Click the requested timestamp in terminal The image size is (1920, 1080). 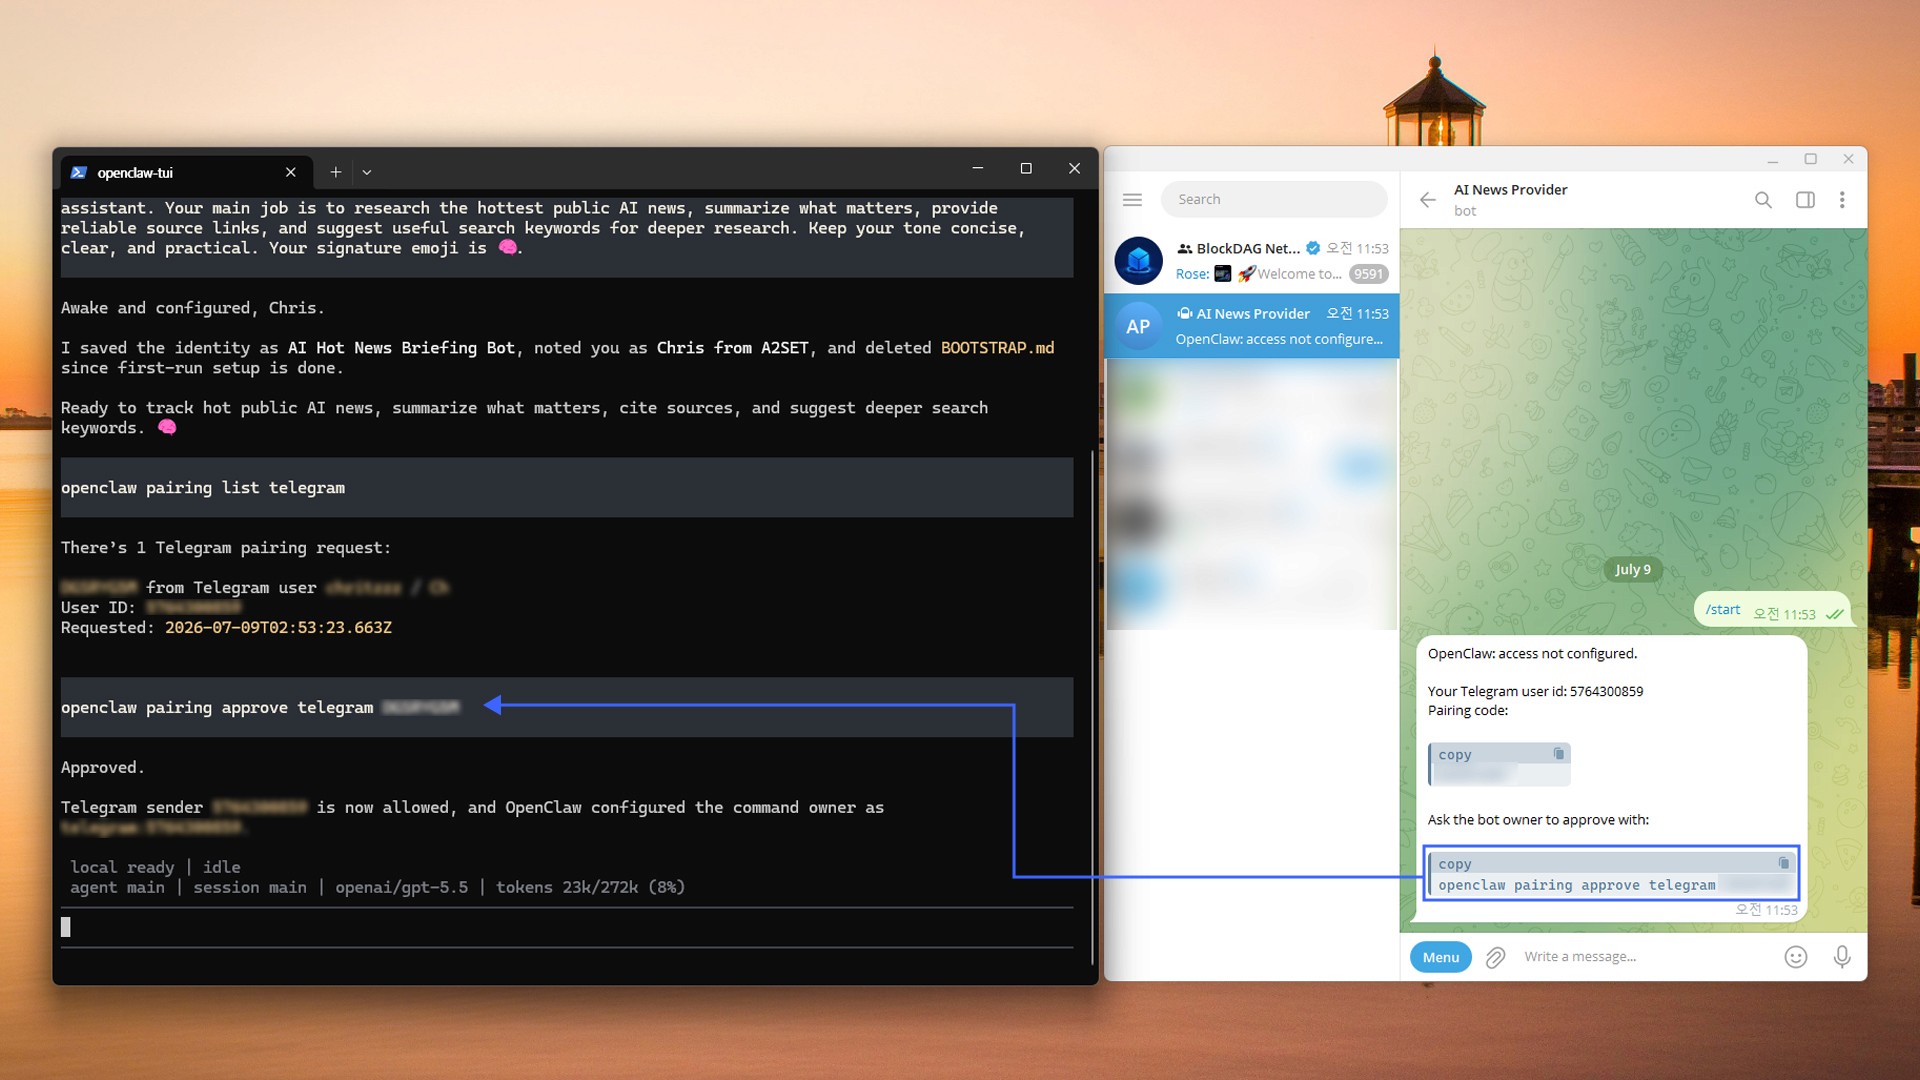(x=278, y=628)
